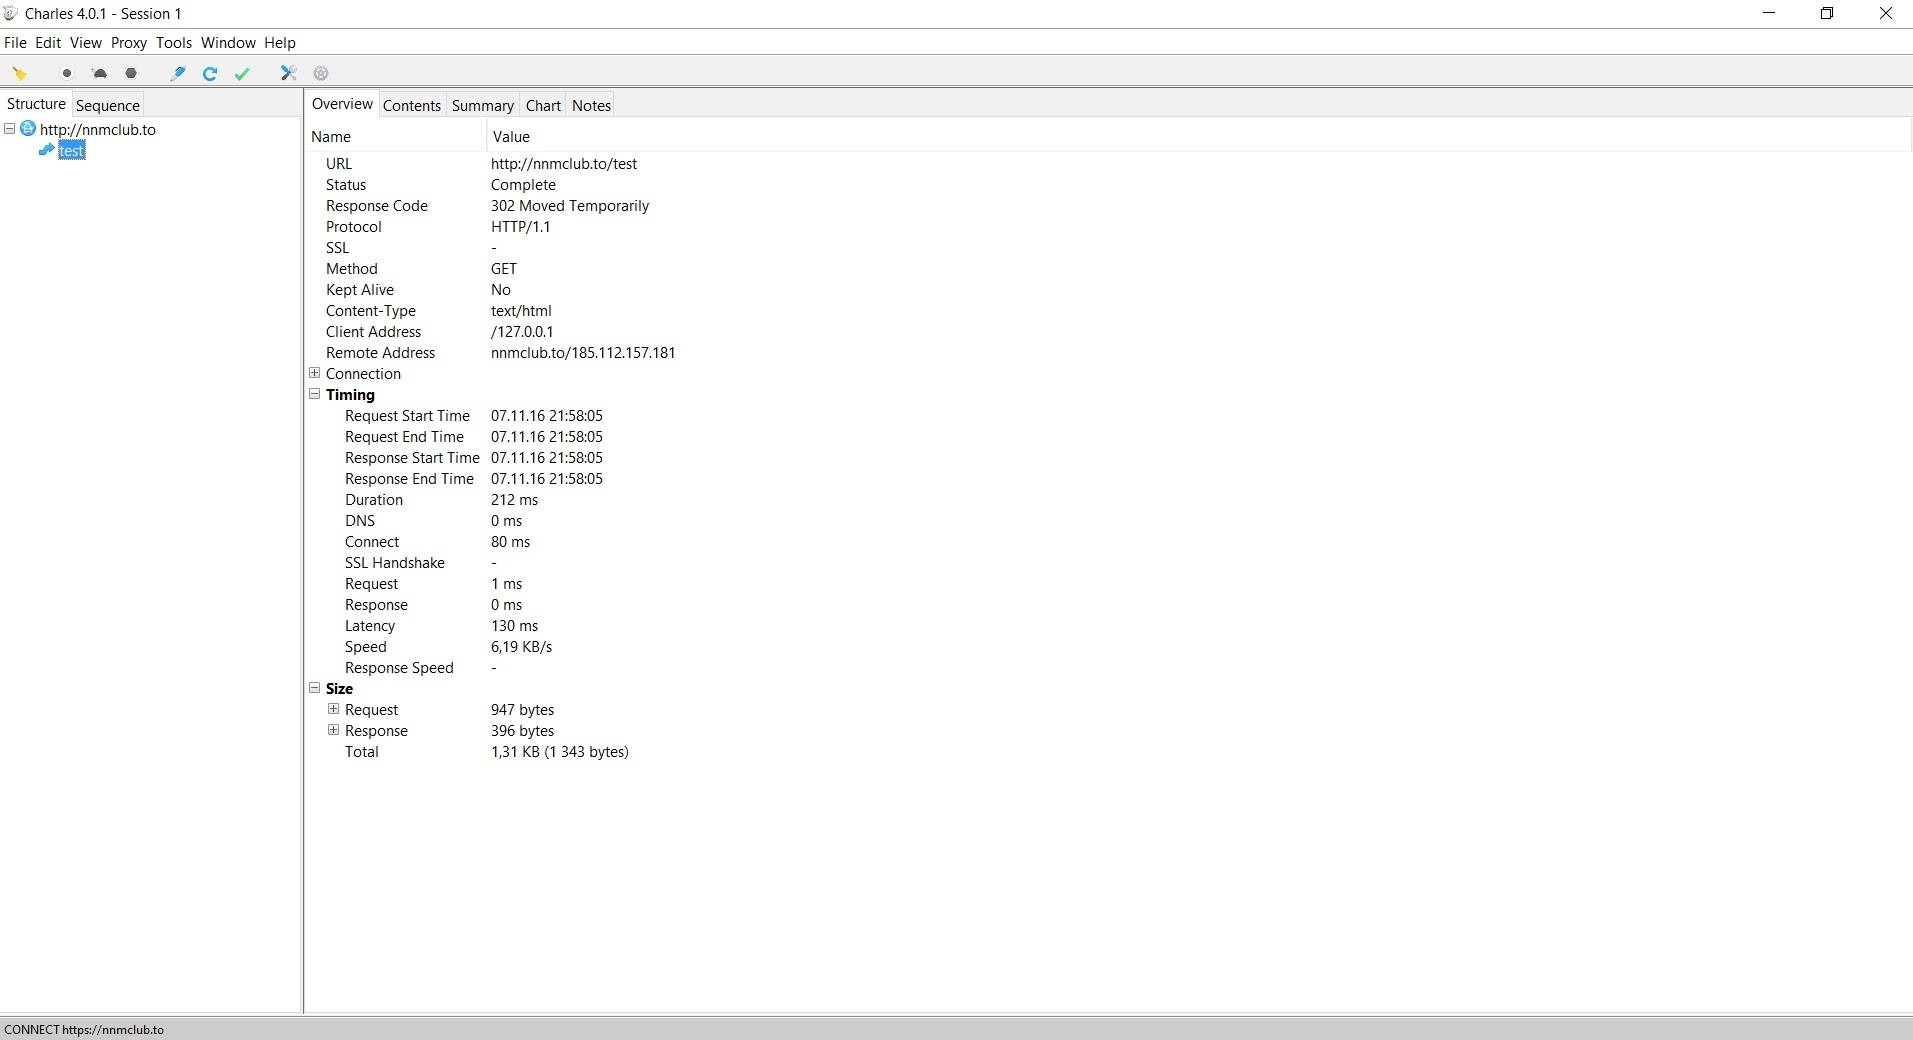Switch to the Sequence tab
The height and width of the screenshot is (1040, 1913).
point(108,105)
